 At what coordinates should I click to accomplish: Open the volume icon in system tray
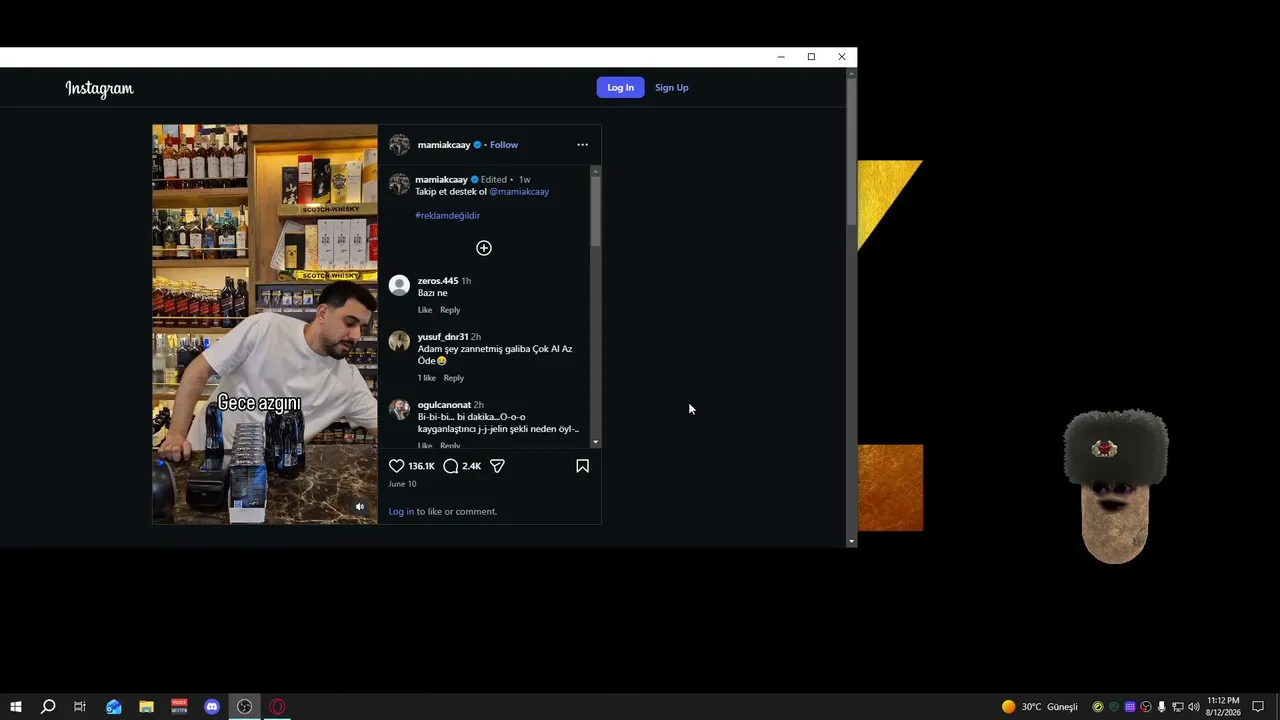coord(1193,707)
